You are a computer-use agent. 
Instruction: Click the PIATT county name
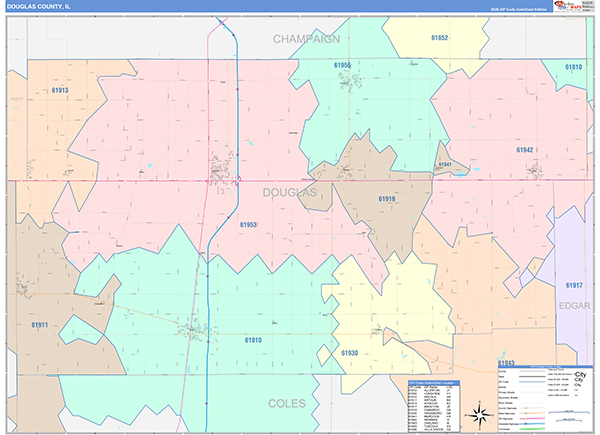17,99
